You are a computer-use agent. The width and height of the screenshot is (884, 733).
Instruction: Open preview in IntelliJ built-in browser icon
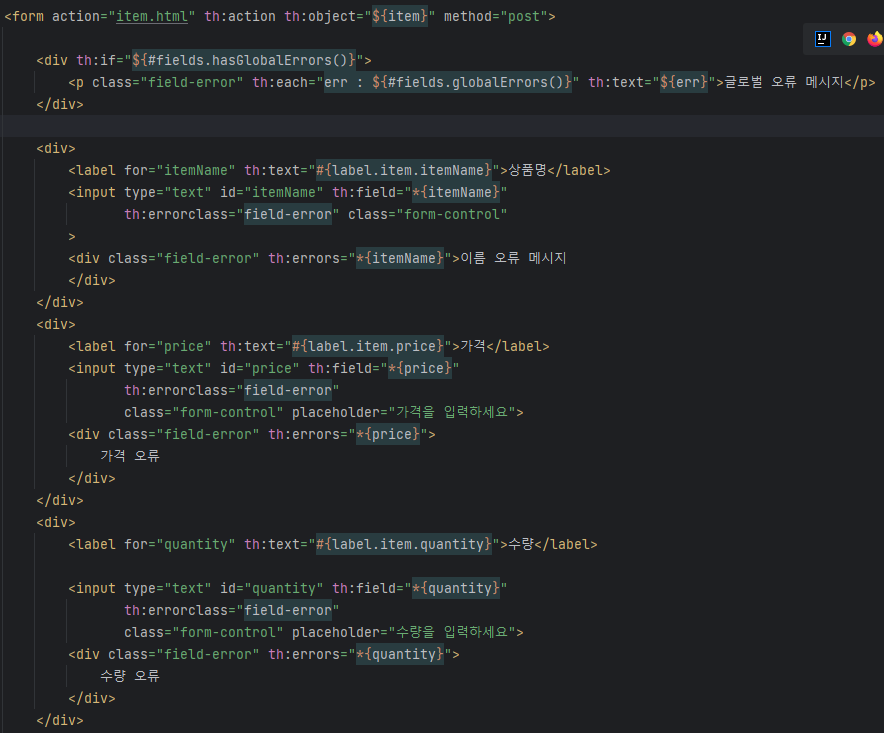823,39
